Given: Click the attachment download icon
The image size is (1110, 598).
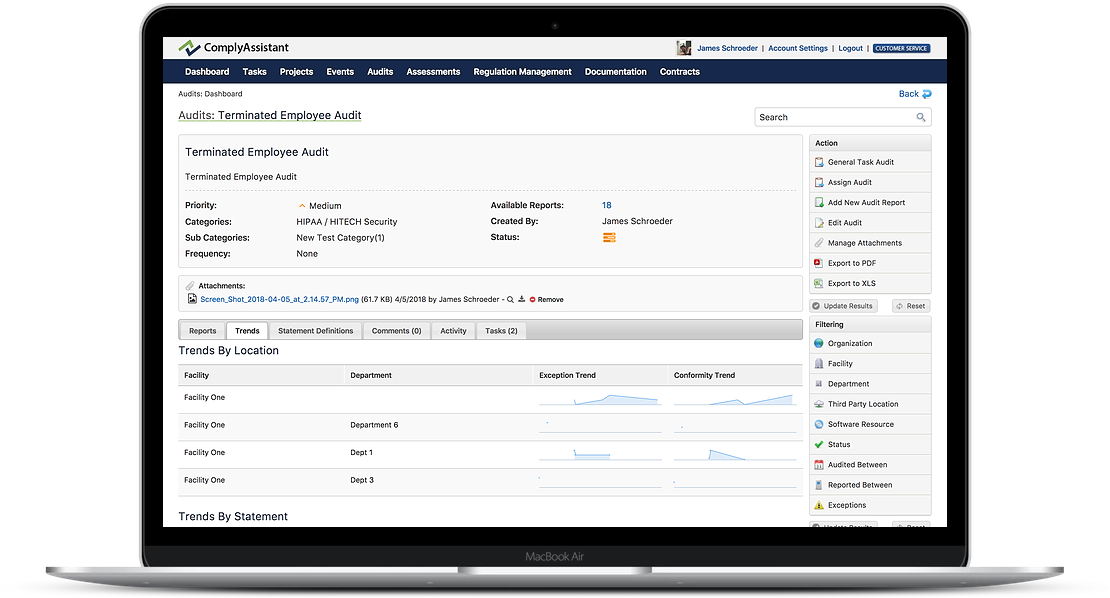Looking at the screenshot, I should (521, 299).
